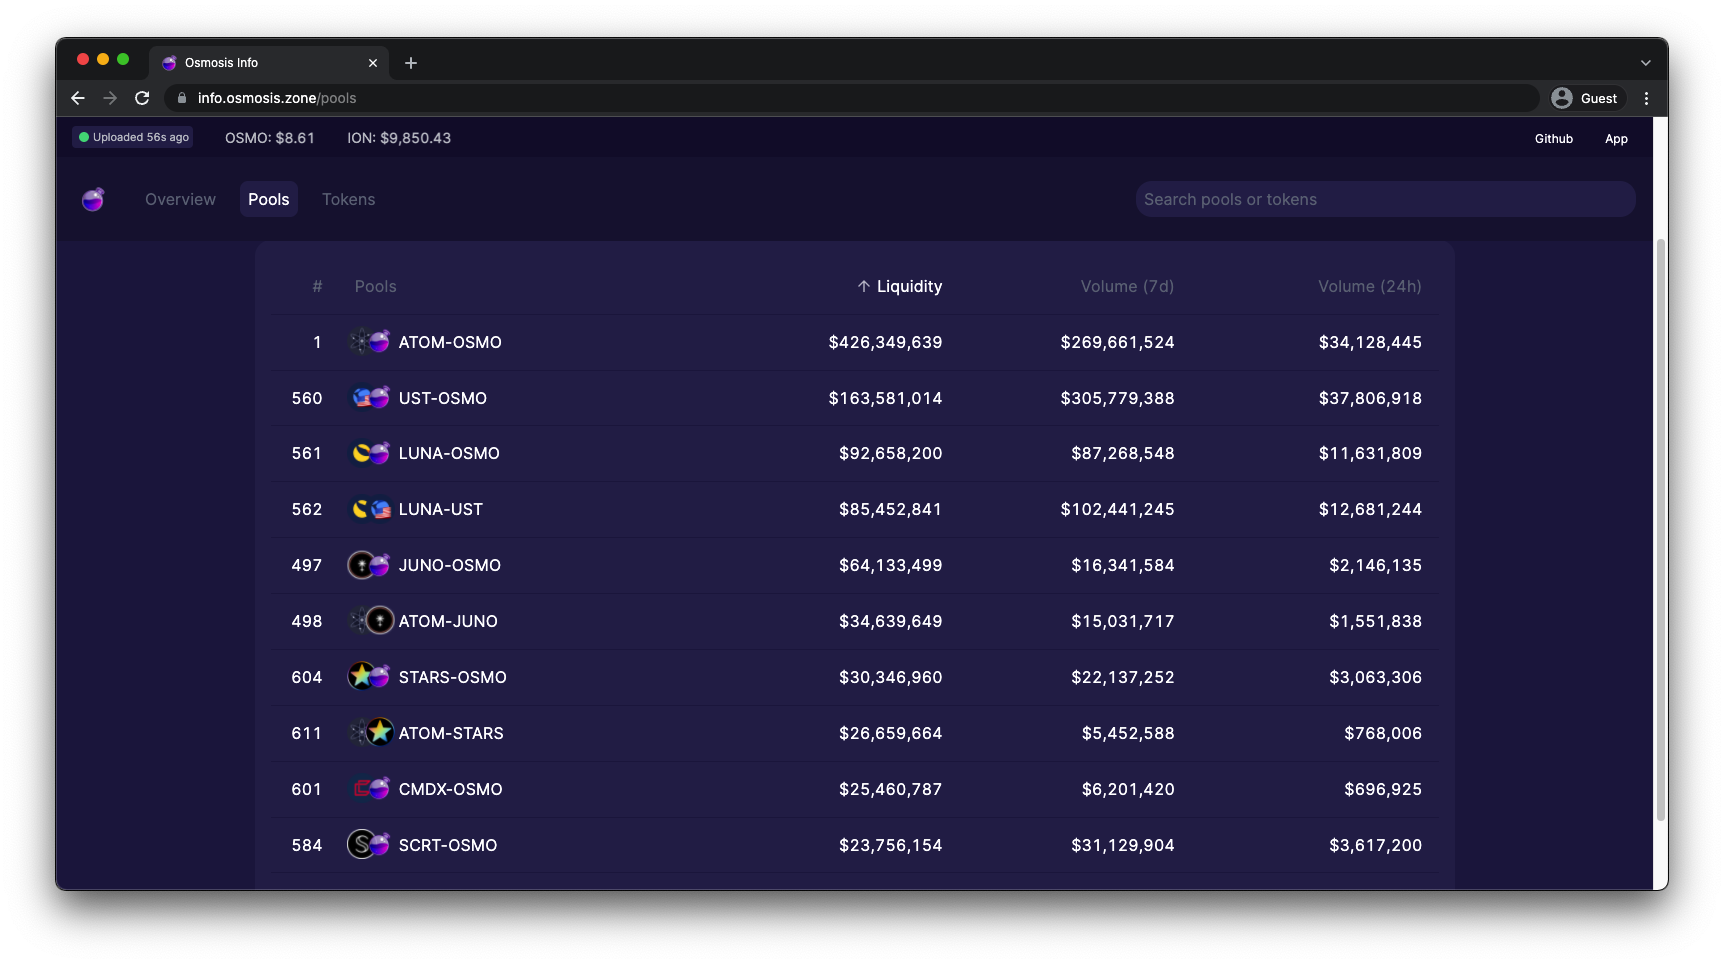The width and height of the screenshot is (1724, 964).
Task: Click the UST-OSMO pool token icons
Action: 369,398
